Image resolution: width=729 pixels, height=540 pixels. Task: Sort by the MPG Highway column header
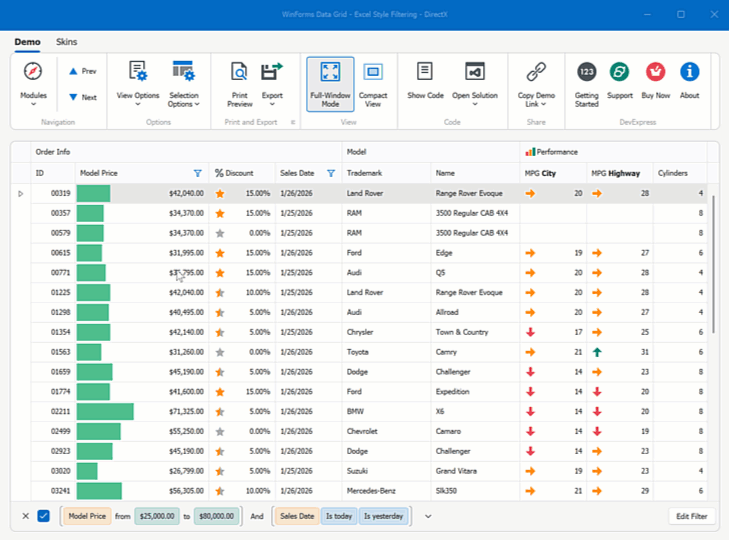click(619, 173)
